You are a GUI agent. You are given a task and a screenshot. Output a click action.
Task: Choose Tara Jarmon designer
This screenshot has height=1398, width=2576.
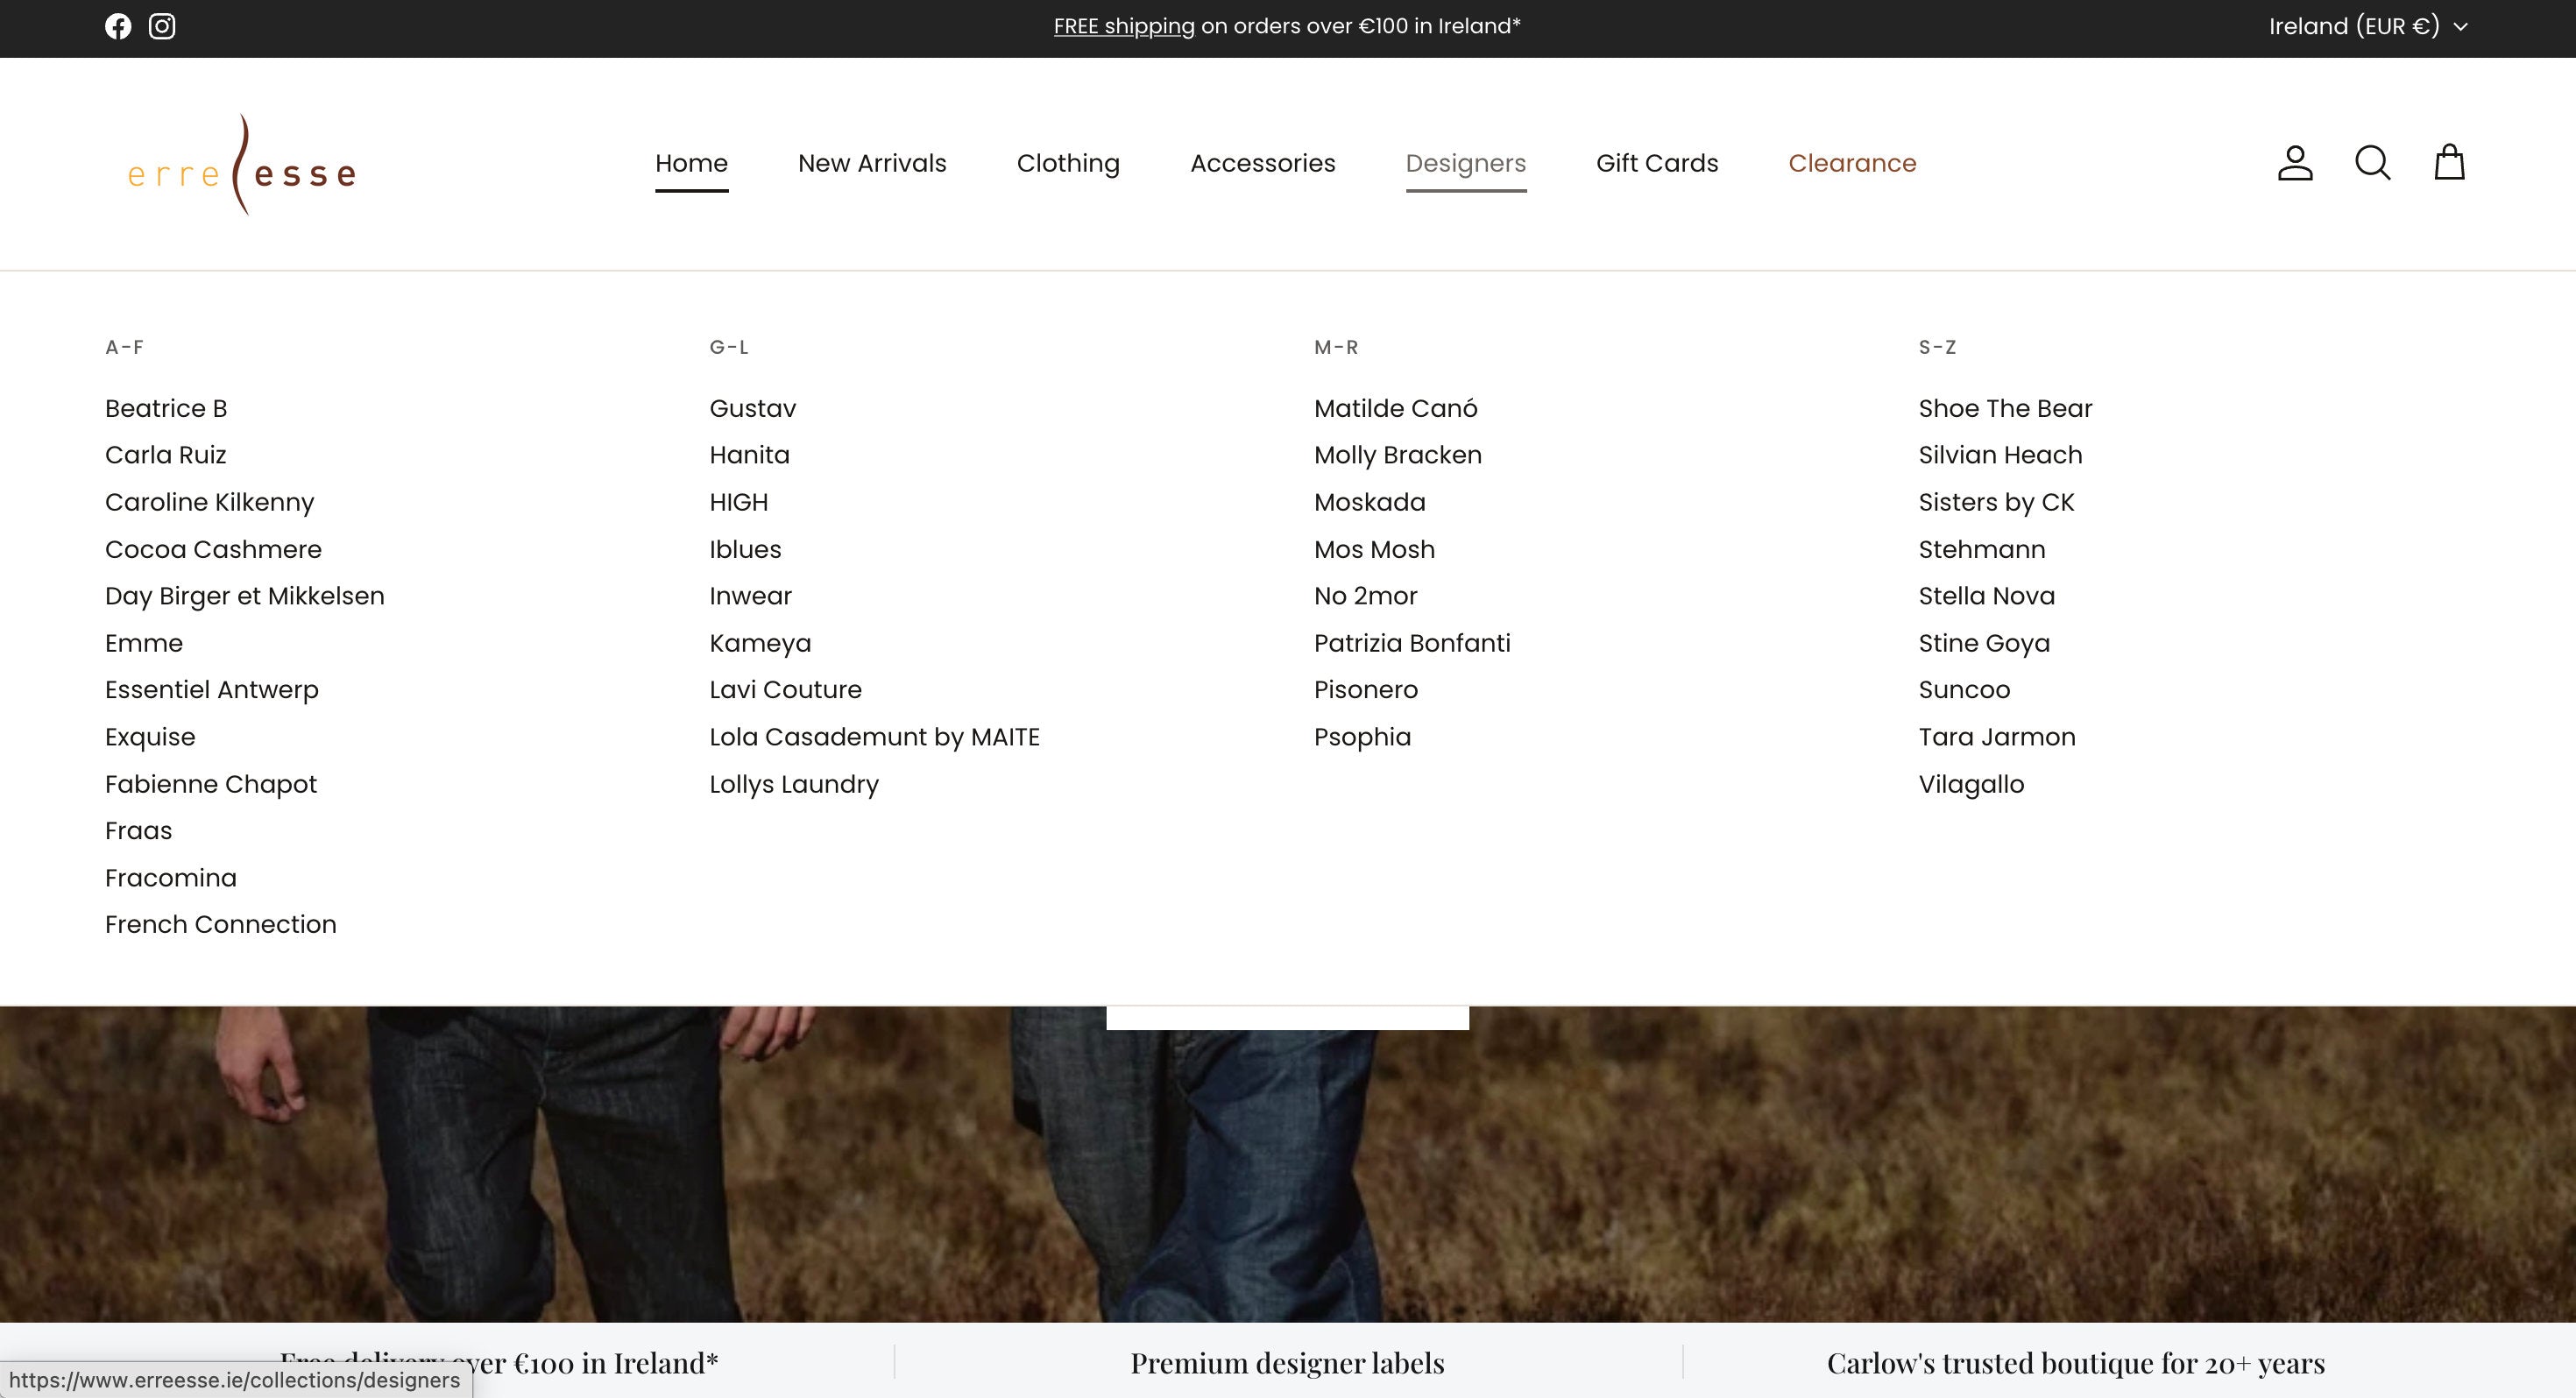coord(1996,737)
